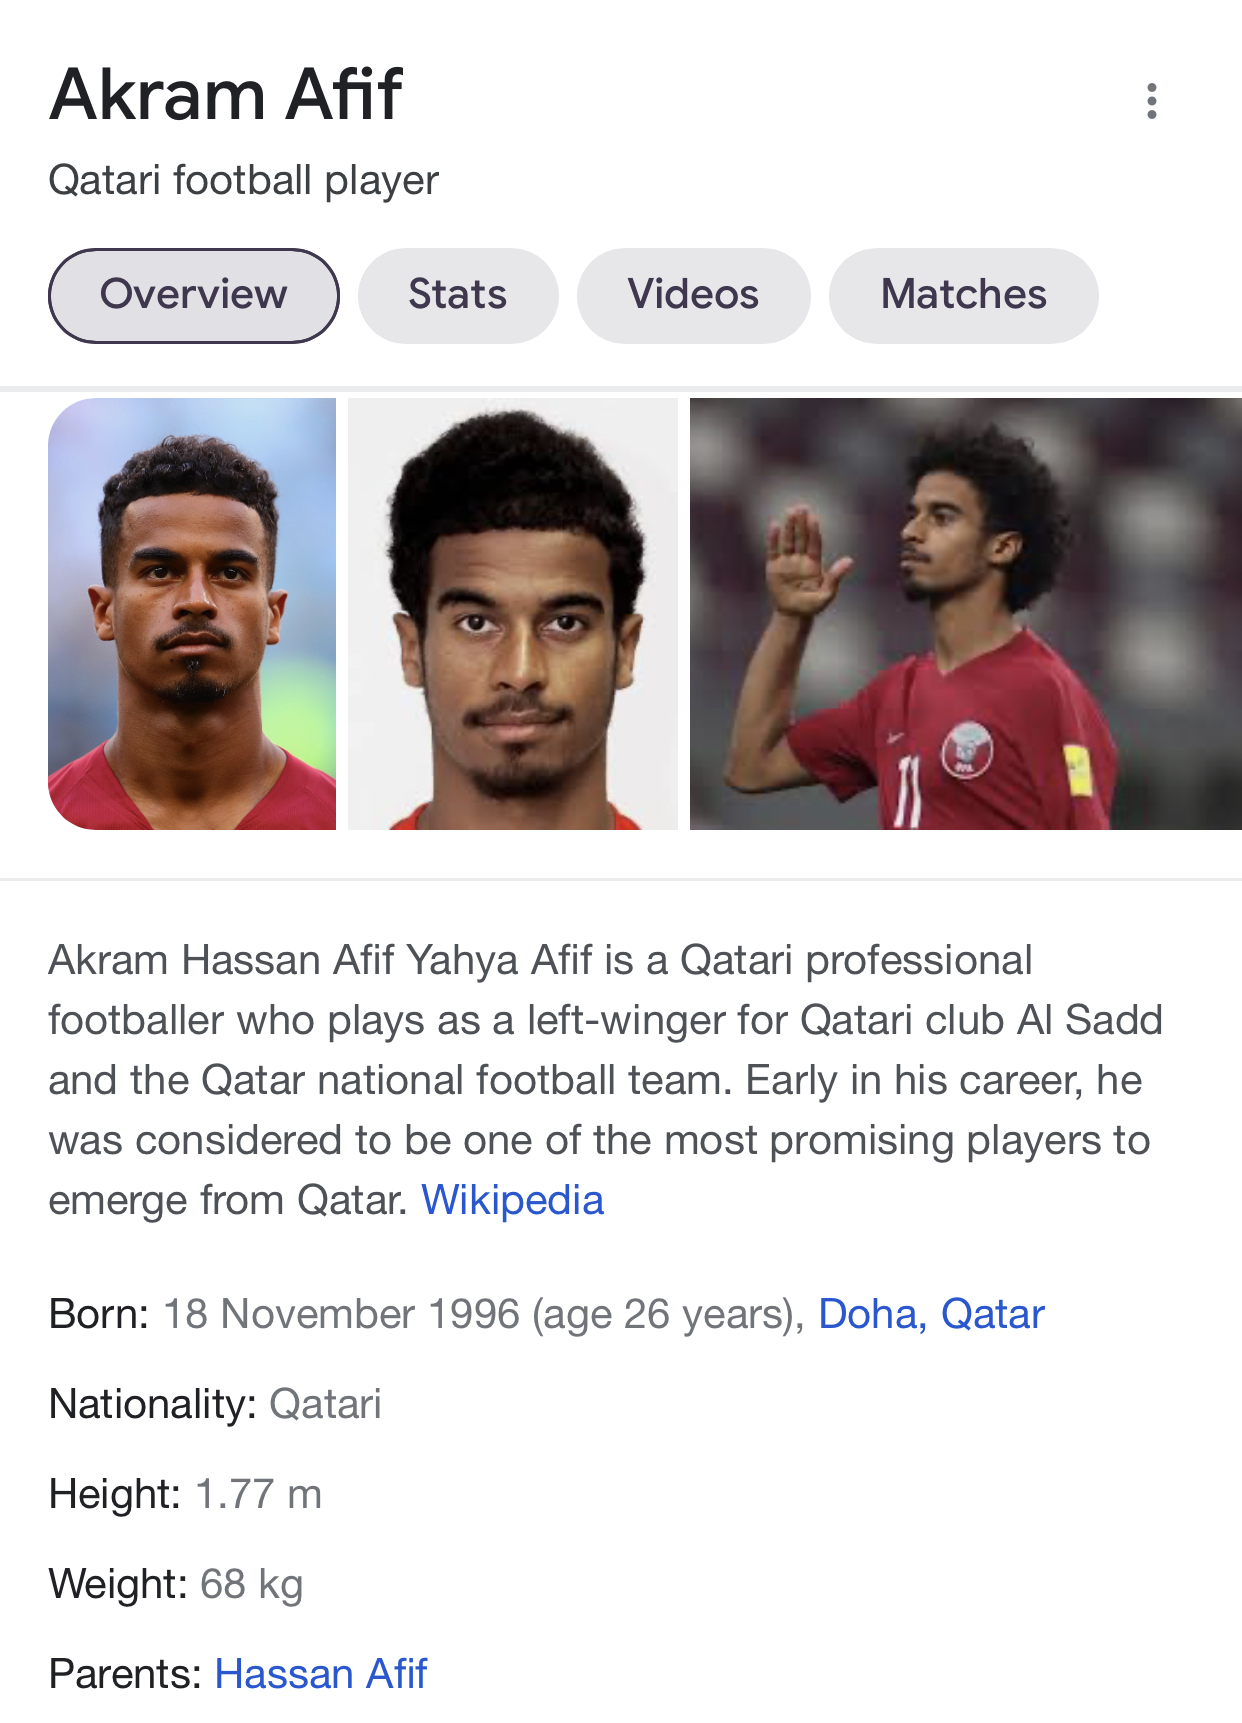Click the 18 November 1996 birth date
Screen dimensions: 1242x1723
[341, 1314]
